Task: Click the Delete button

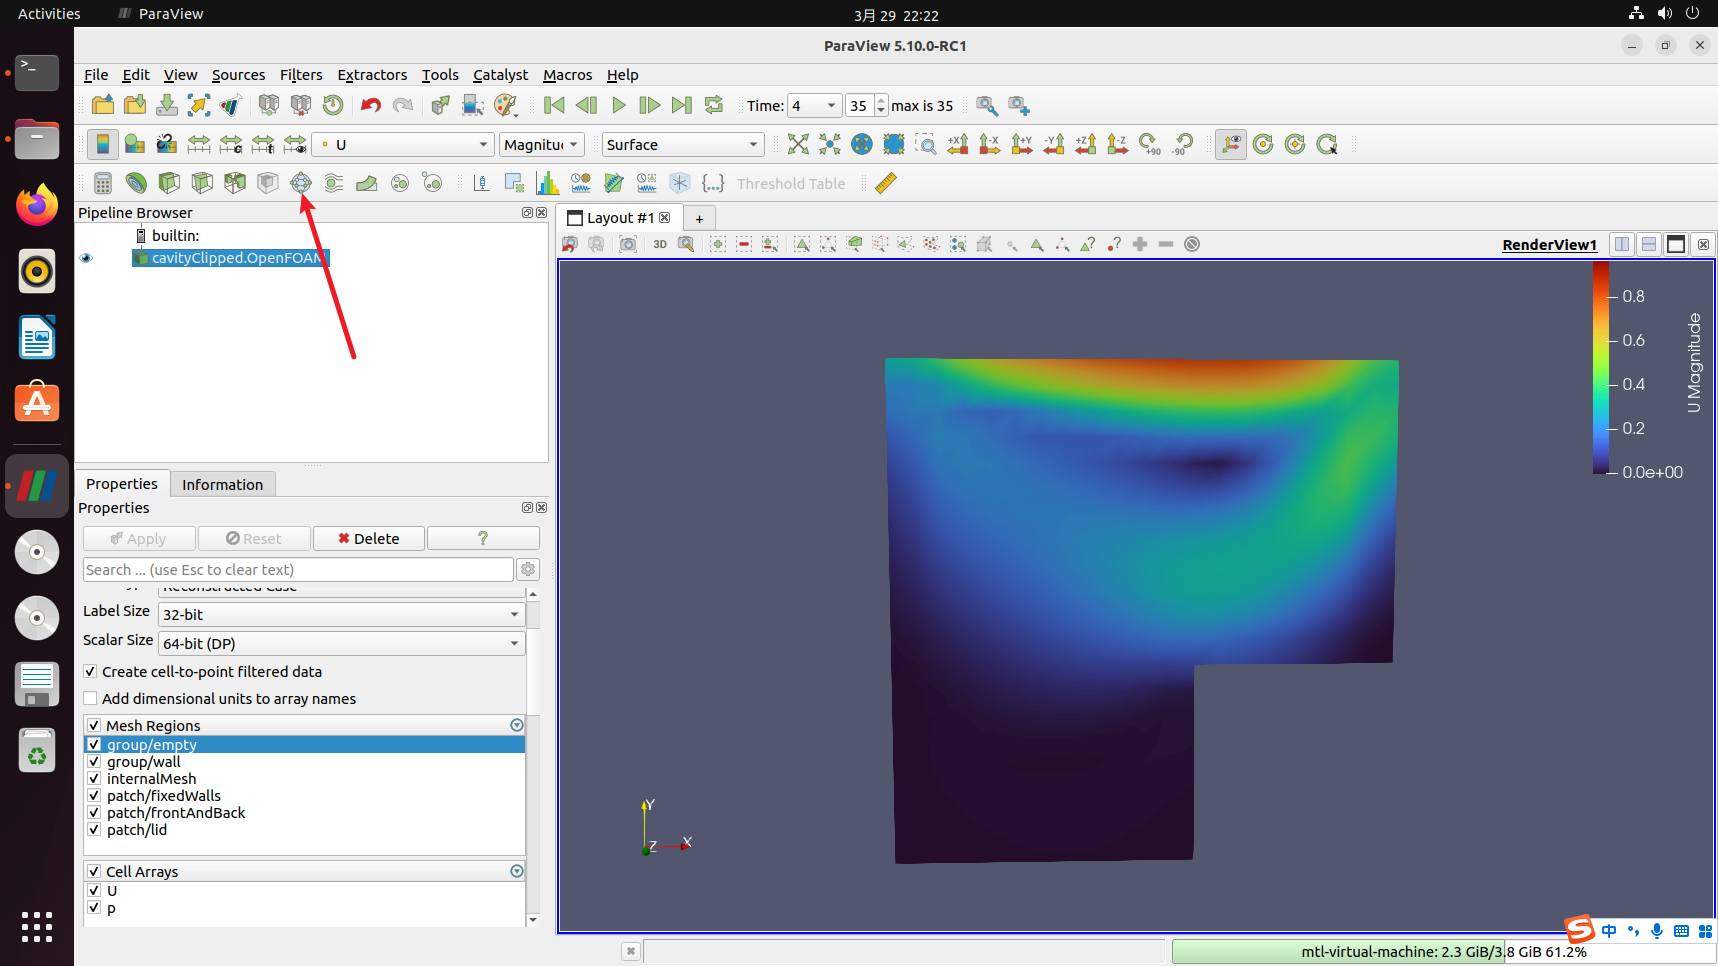Action: pos(369,538)
